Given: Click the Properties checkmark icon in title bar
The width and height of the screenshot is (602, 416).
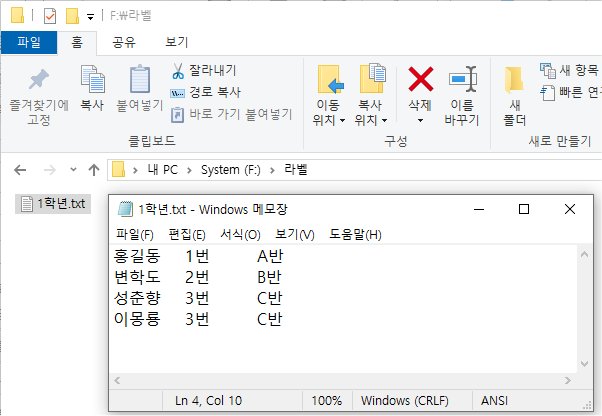Looking at the screenshot, I should [x=50, y=16].
